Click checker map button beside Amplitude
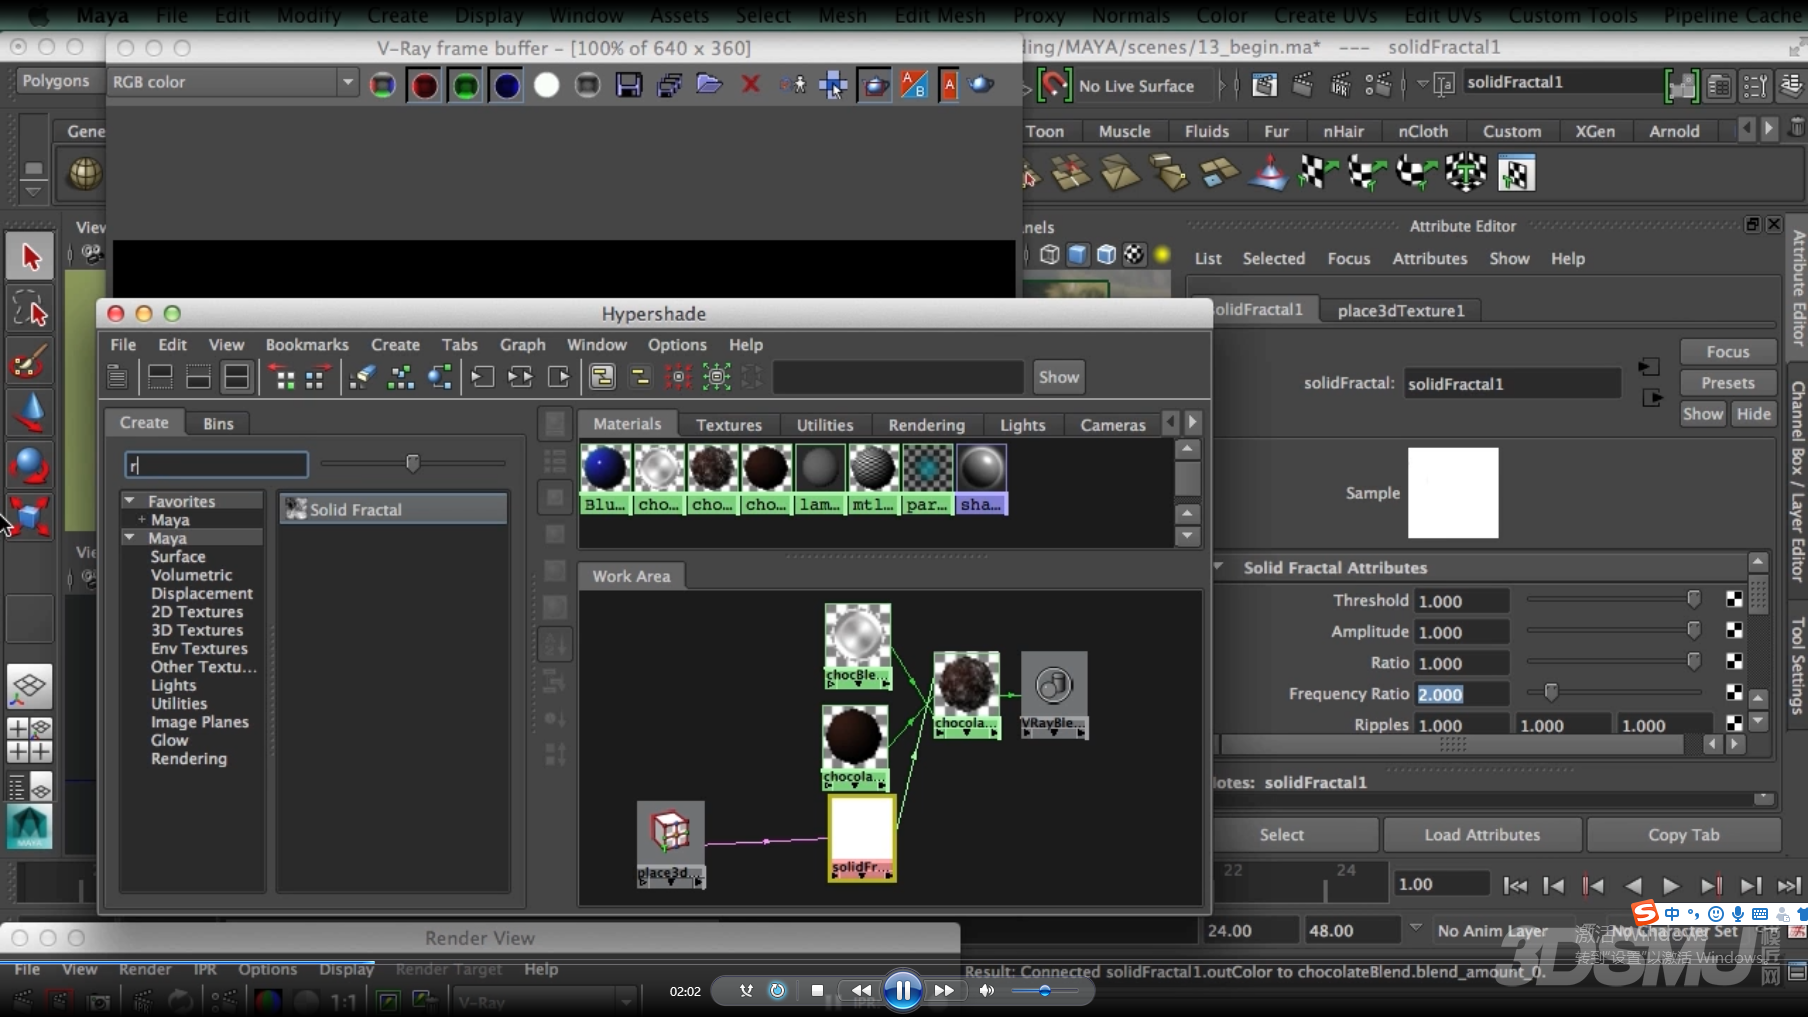The image size is (1808, 1017). 1734,631
